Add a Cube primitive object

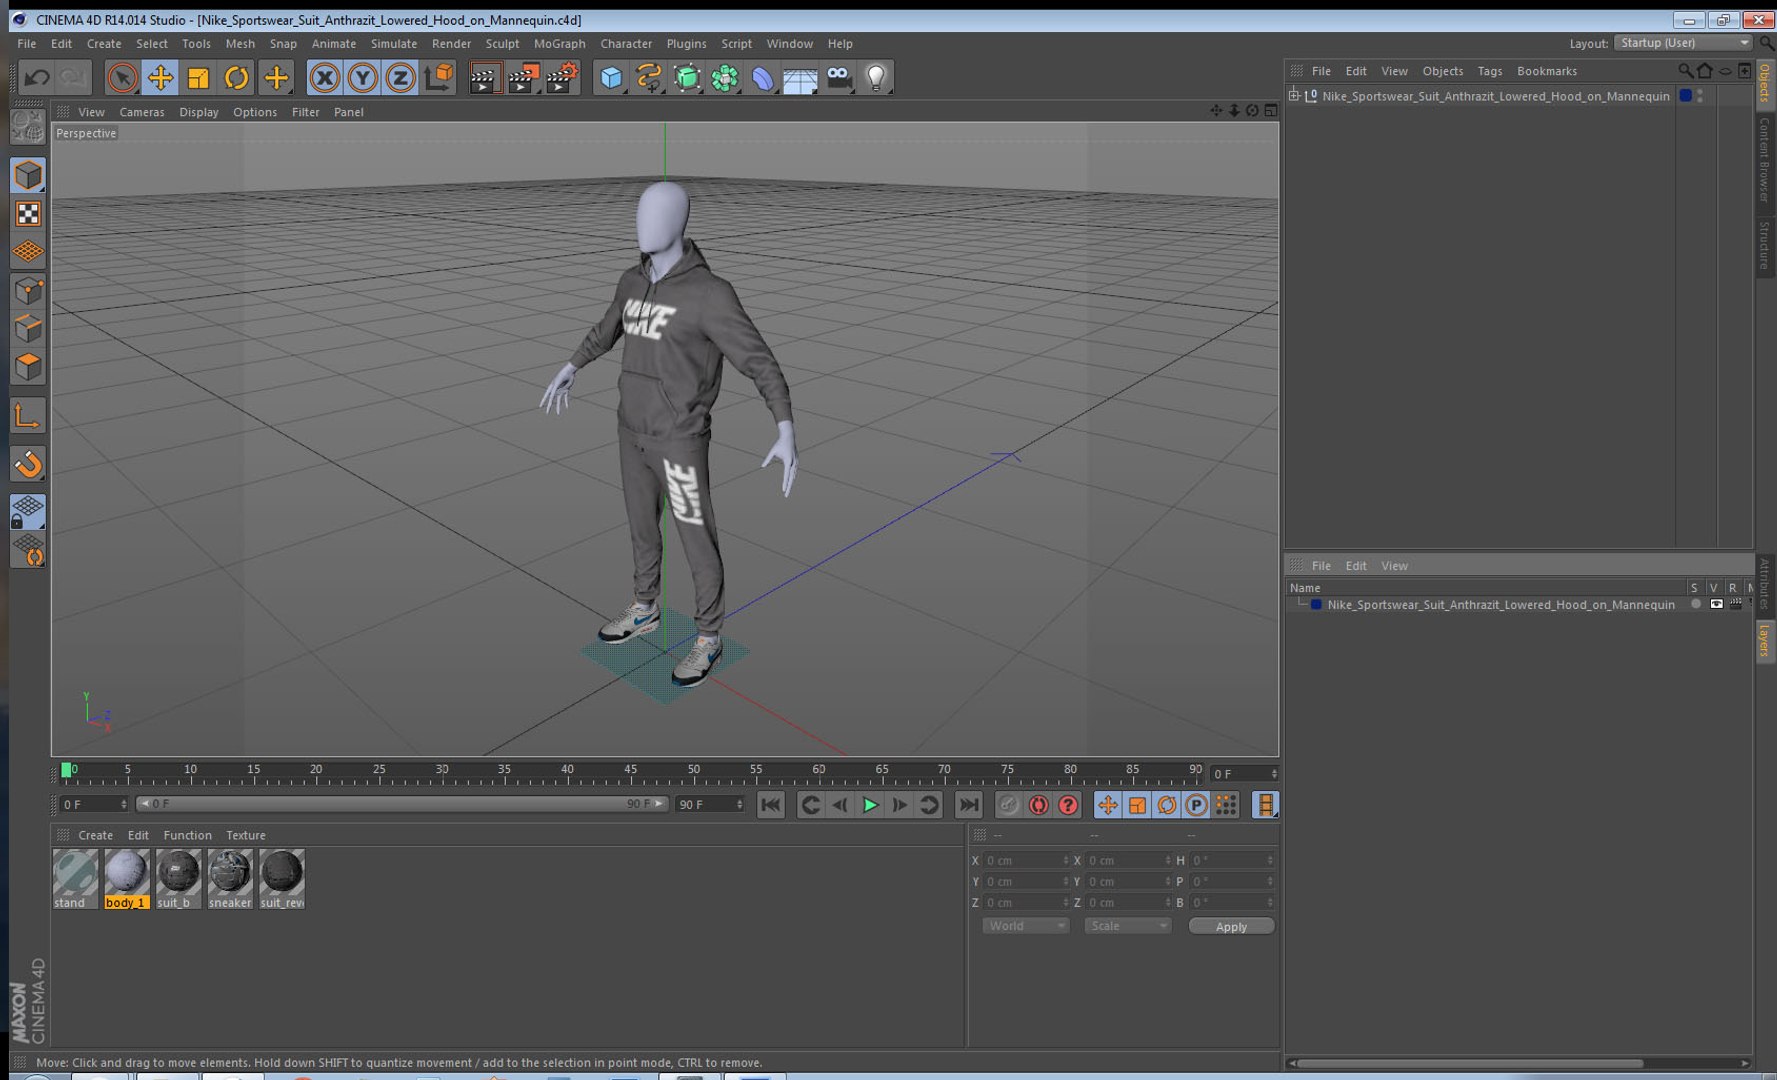[611, 77]
